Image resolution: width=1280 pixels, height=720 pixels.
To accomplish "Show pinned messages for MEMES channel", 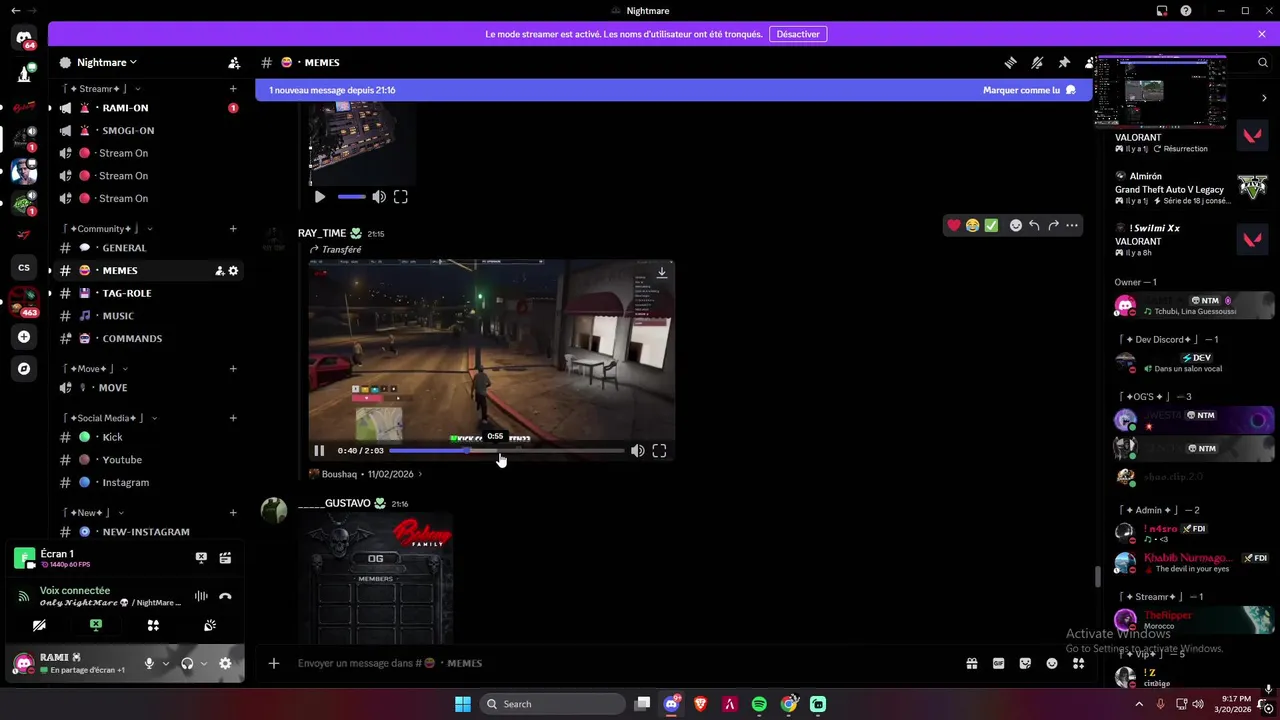I will [1064, 62].
